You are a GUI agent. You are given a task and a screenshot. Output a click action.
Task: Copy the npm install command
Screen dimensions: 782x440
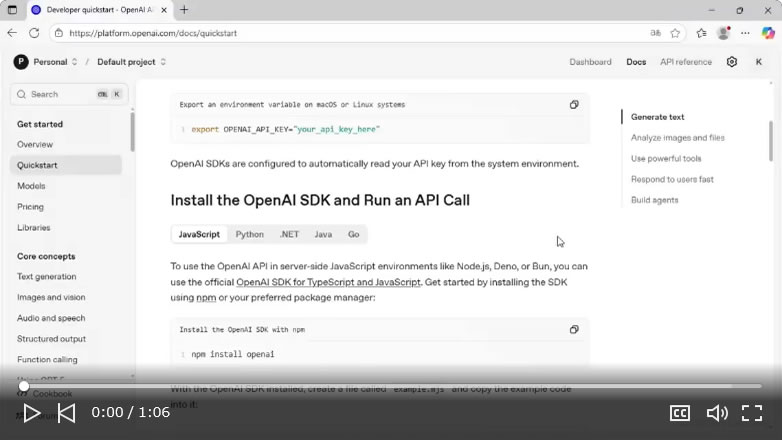(574, 330)
